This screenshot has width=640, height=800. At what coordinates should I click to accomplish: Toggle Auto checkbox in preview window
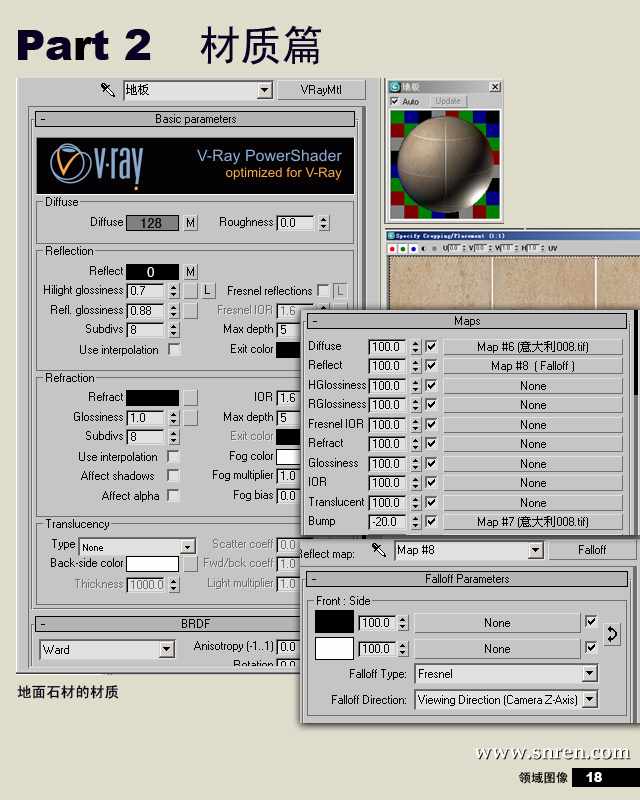click(395, 101)
